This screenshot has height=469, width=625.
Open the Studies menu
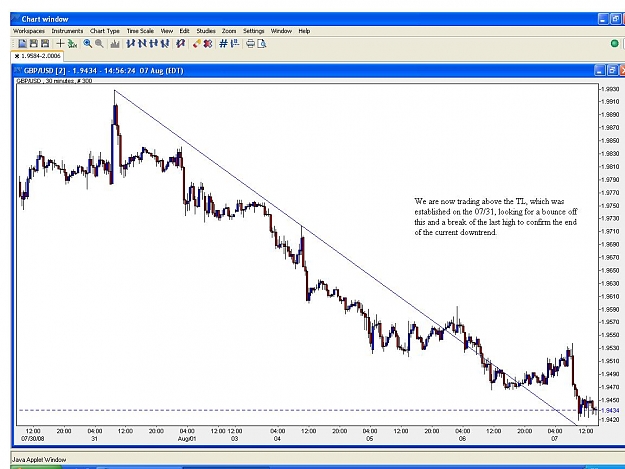point(206,31)
